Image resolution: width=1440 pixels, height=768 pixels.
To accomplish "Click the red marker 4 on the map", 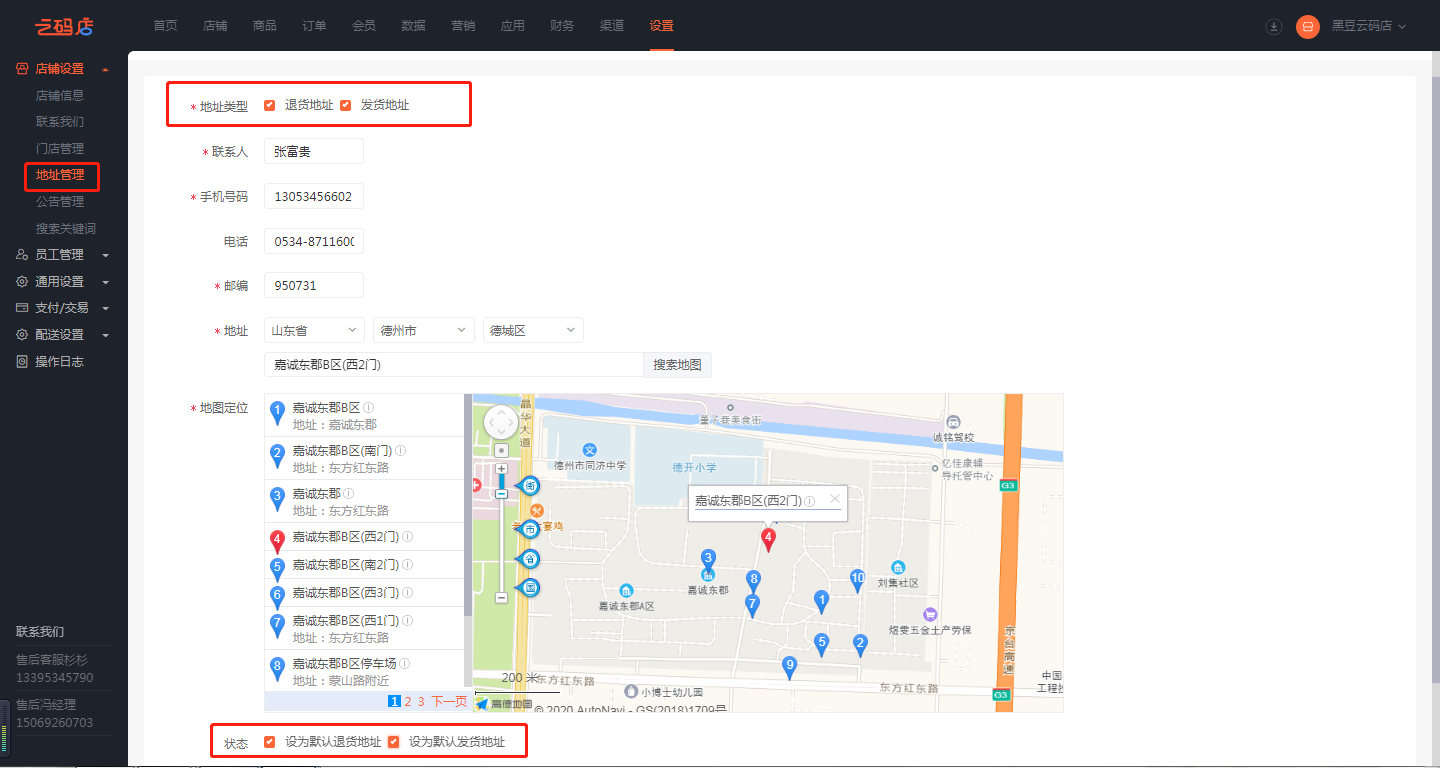I will 768,540.
